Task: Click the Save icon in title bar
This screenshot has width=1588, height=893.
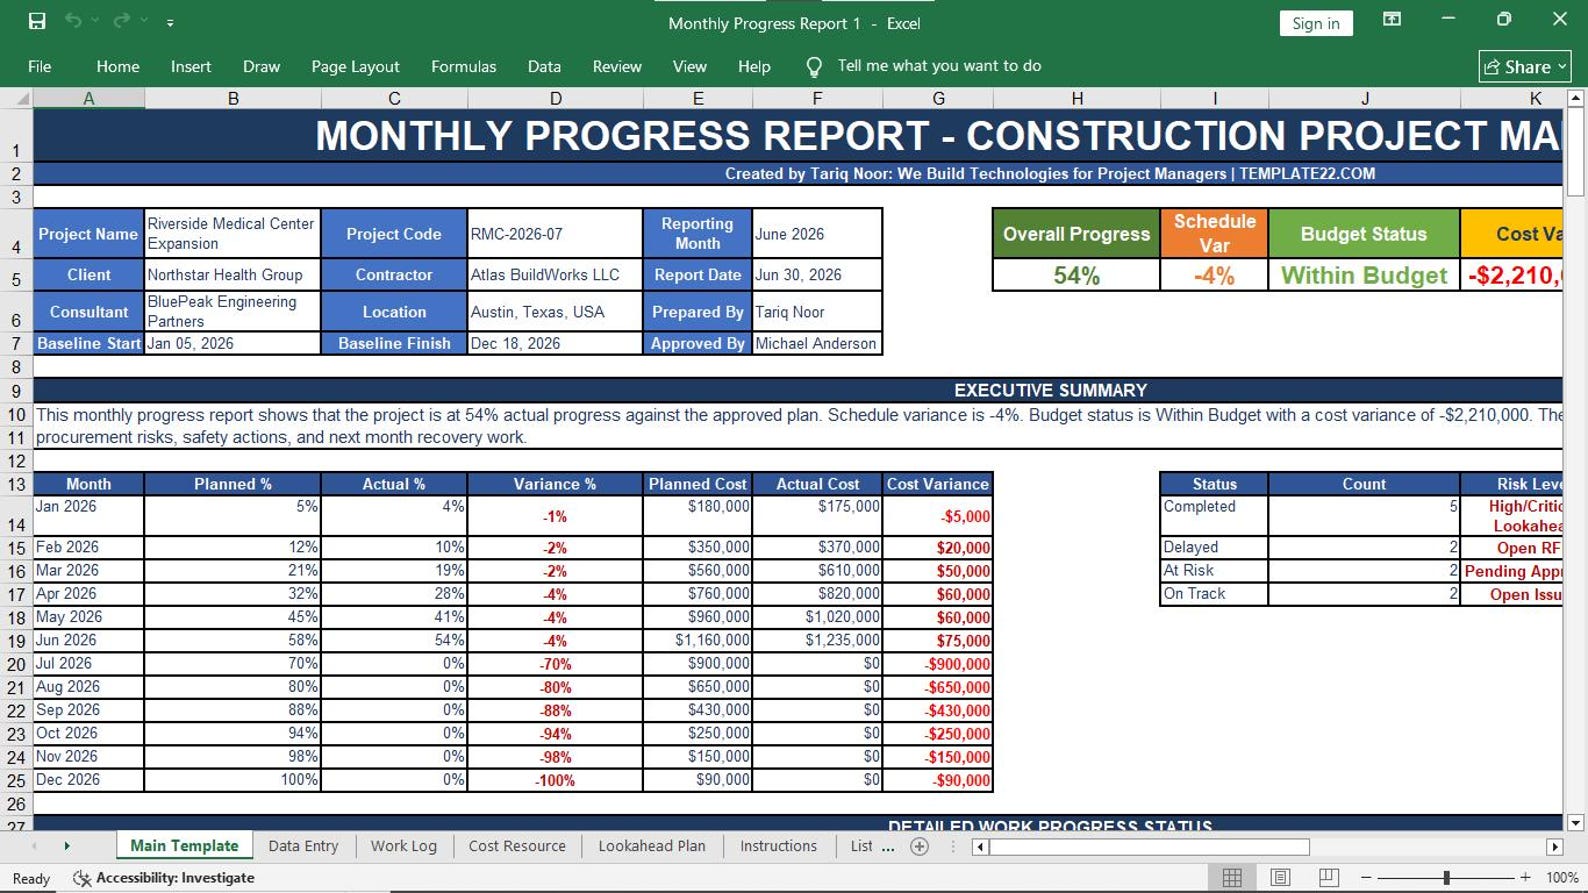Action: click(x=37, y=21)
